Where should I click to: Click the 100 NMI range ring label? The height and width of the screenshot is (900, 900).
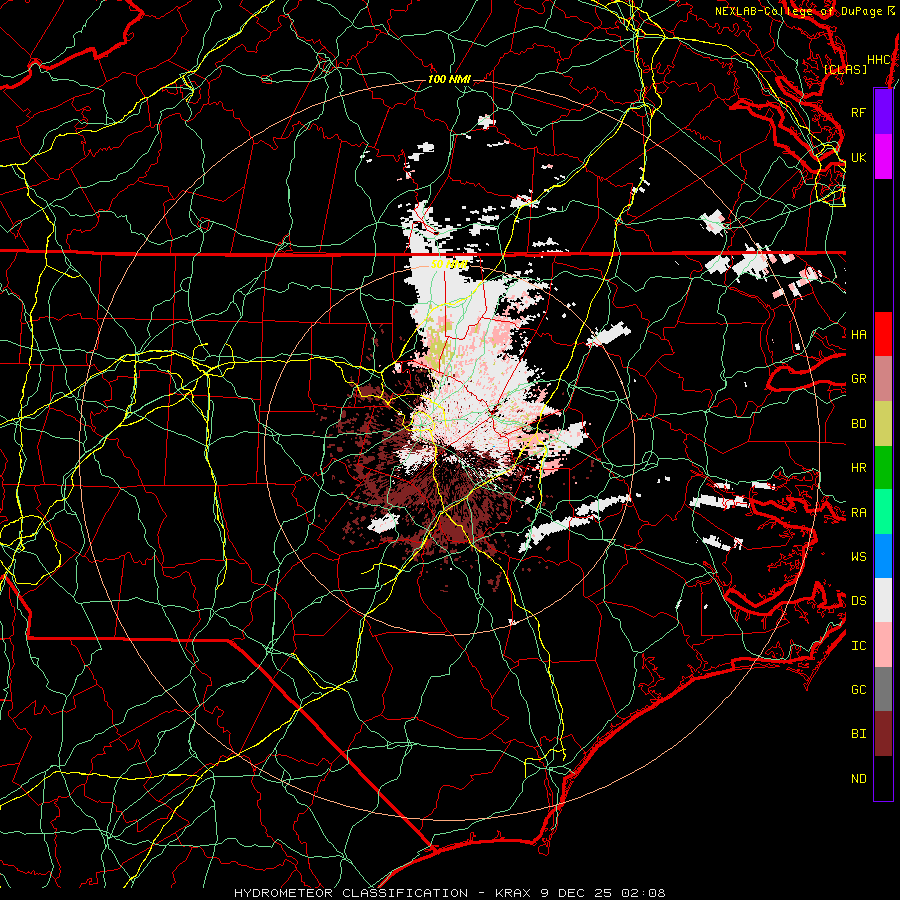(449, 79)
